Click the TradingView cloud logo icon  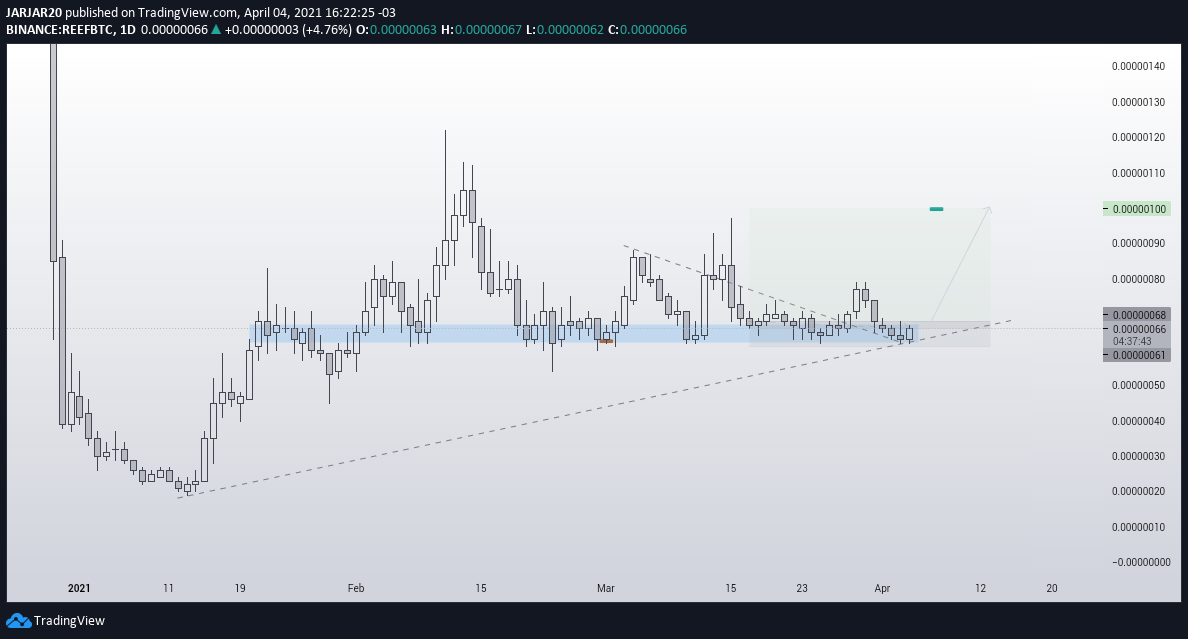[18, 621]
